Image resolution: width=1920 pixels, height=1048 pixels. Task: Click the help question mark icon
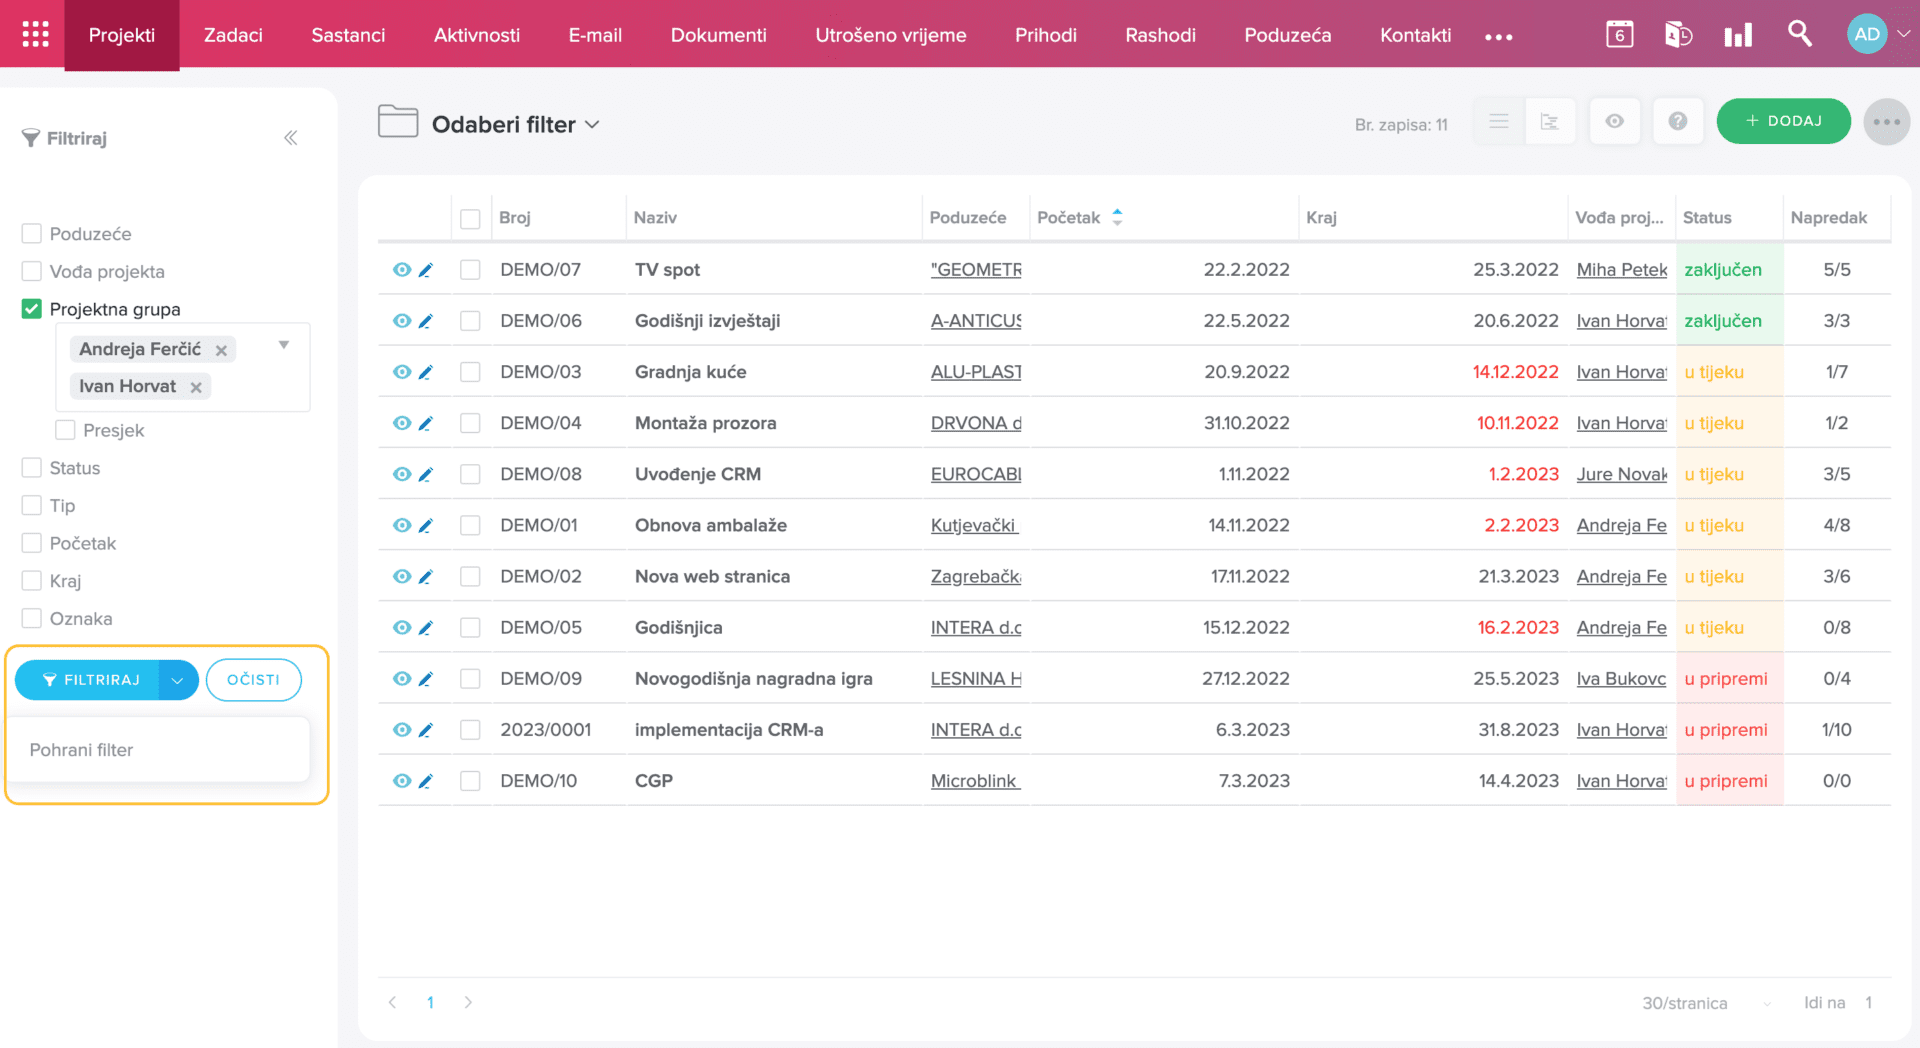(x=1677, y=122)
